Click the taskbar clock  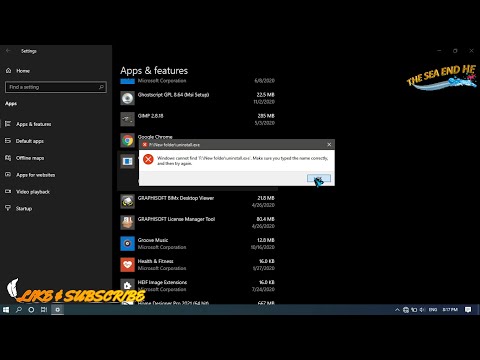(450, 310)
